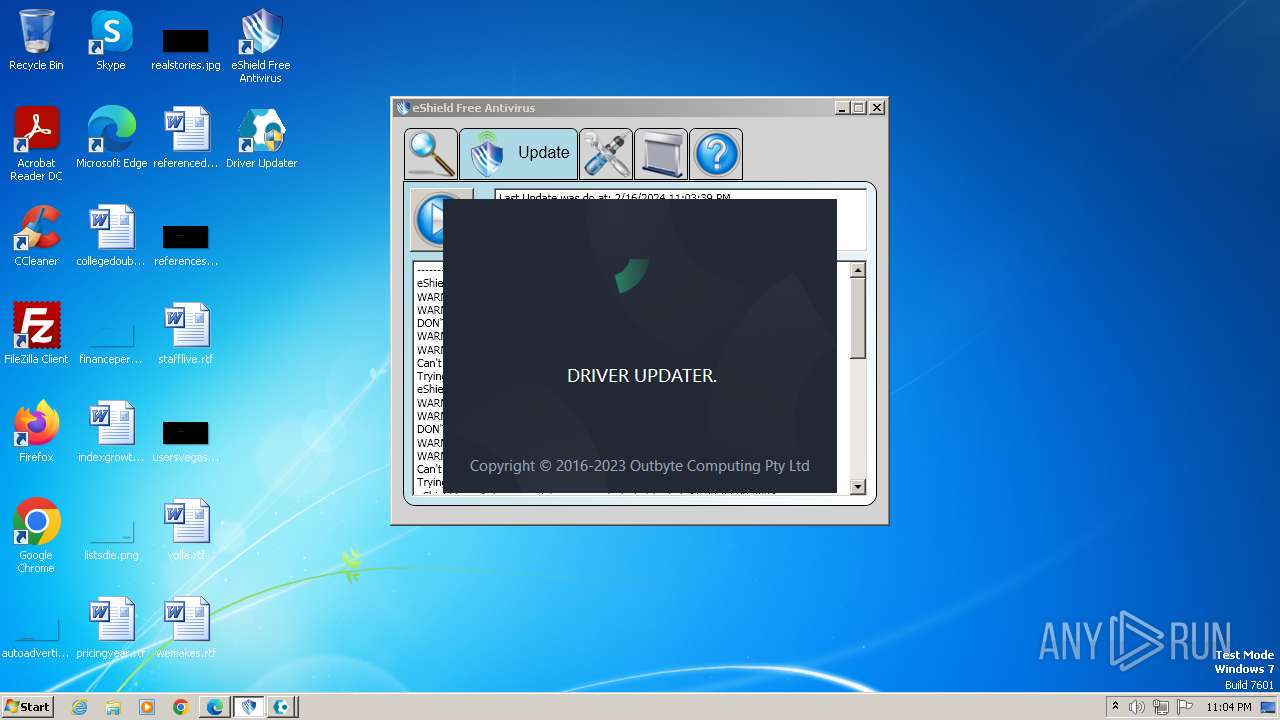Select collegedoub... Word document
The height and width of the screenshot is (720, 1280).
pos(111,236)
